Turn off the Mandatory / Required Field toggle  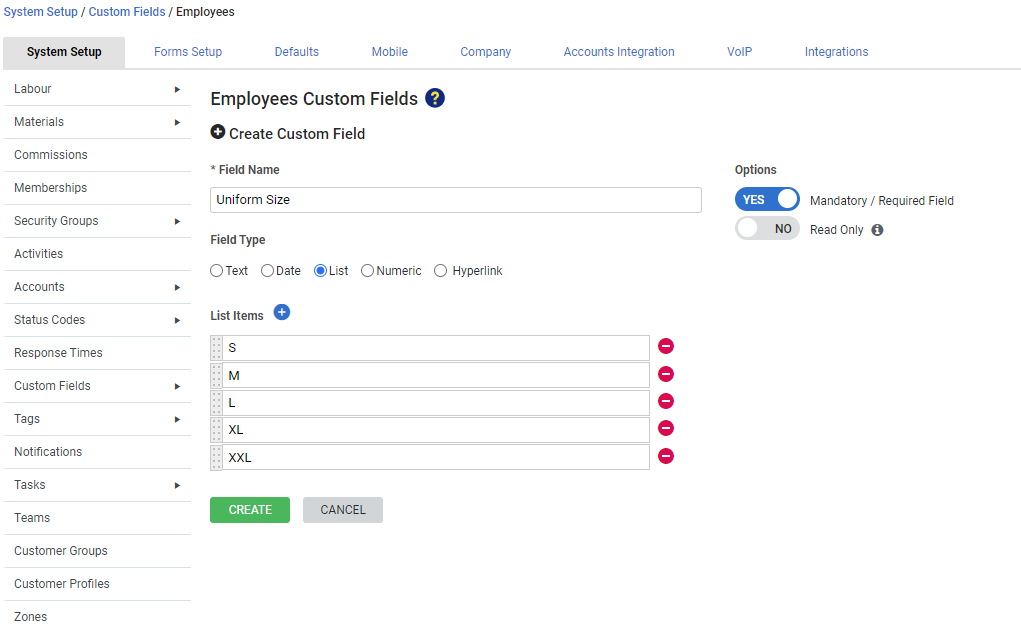coord(767,199)
